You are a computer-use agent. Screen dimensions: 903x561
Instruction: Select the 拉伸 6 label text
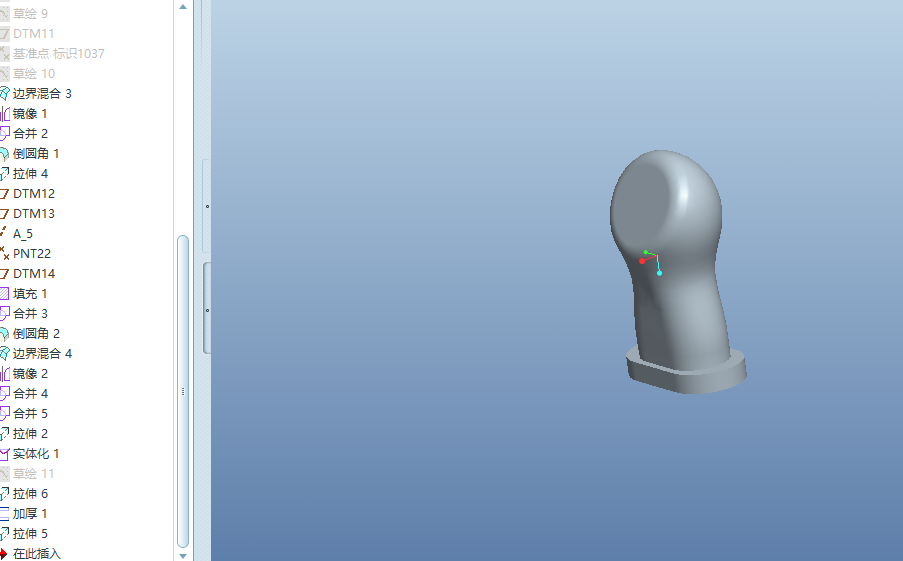(31, 494)
